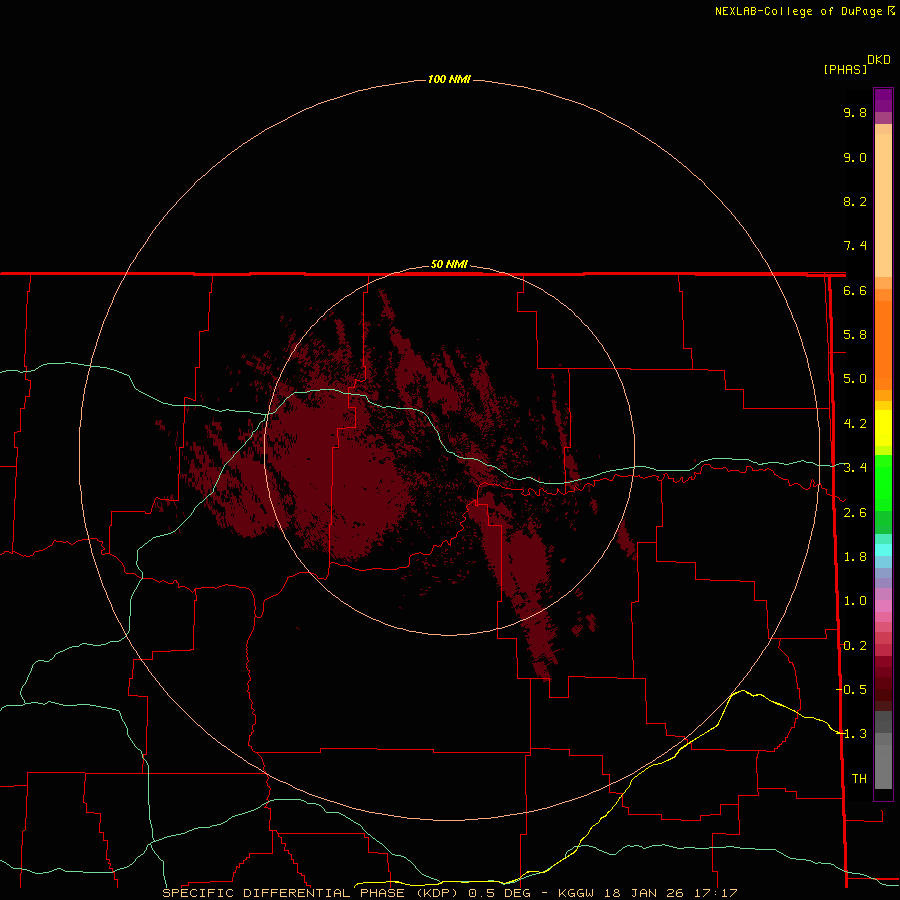The image size is (900, 900).
Task: Click the 1.8 legend value
Action: pyautogui.click(x=855, y=557)
